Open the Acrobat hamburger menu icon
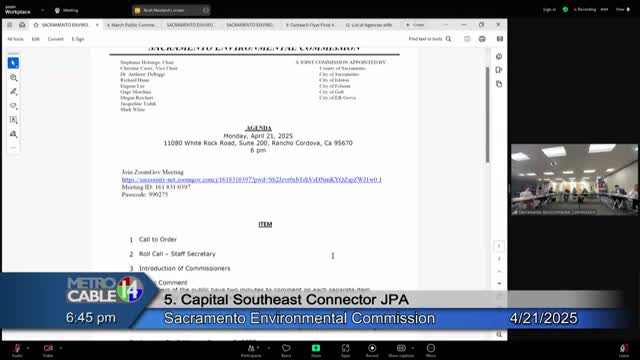The width and height of the screenshot is (640, 360). (x=9, y=25)
